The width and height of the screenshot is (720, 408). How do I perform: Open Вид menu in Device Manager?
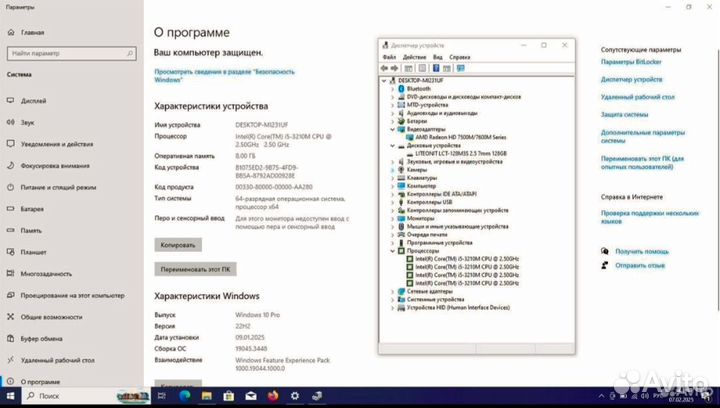[438, 57]
